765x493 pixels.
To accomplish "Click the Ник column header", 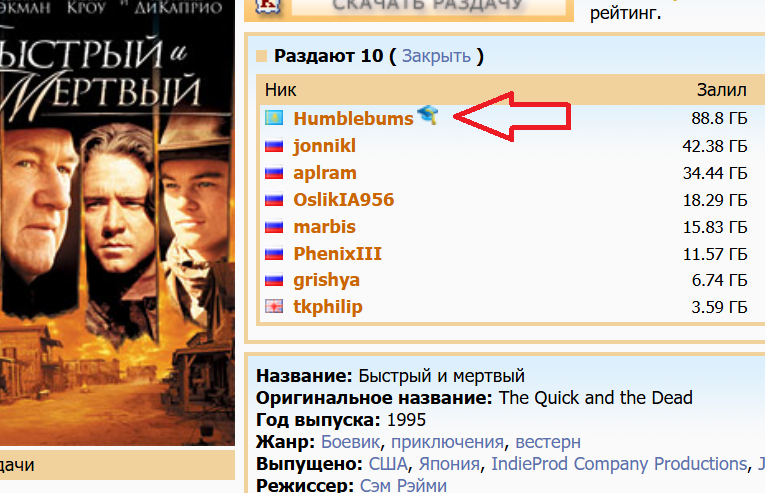I will [281, 90].
